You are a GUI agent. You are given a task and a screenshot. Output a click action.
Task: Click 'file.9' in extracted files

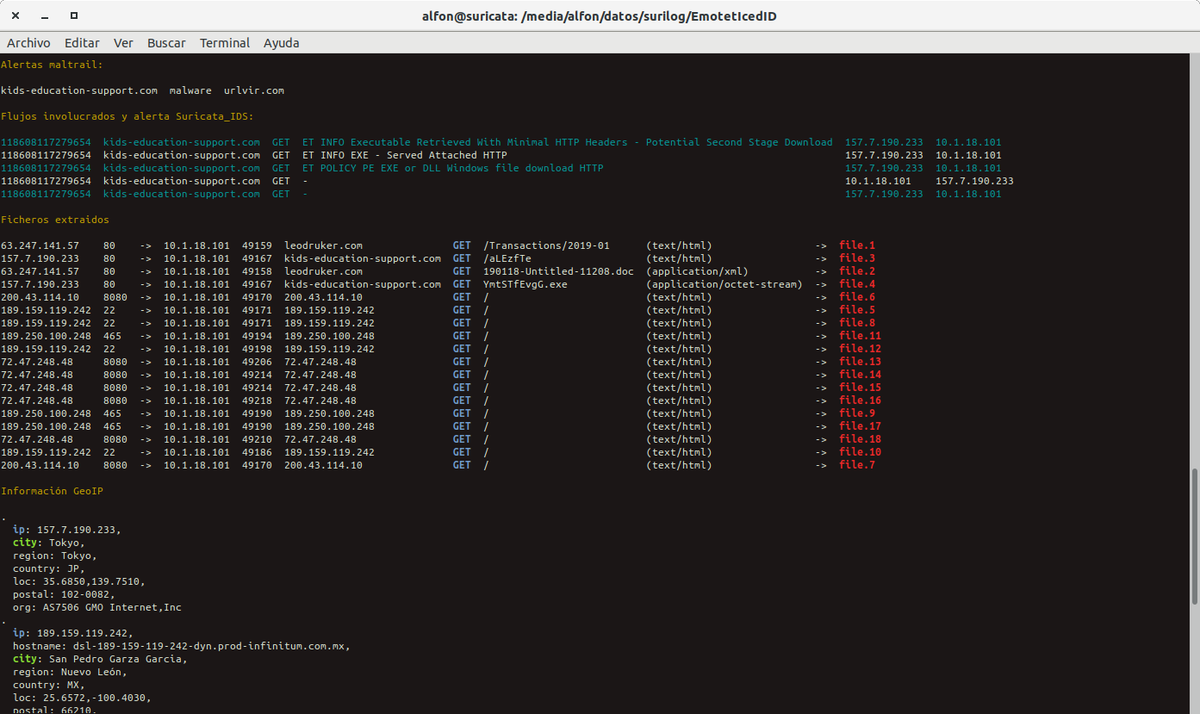point(857,414)
